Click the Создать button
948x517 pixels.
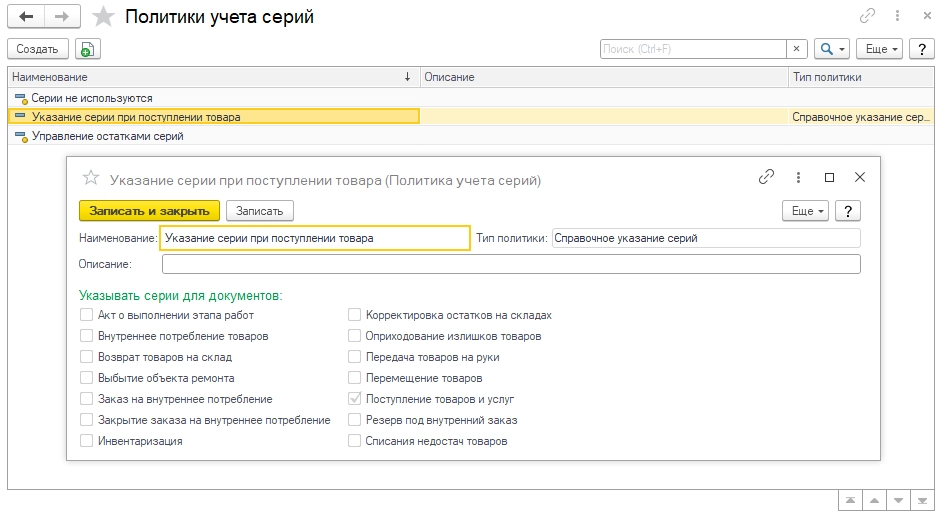[x=37, y=49]
